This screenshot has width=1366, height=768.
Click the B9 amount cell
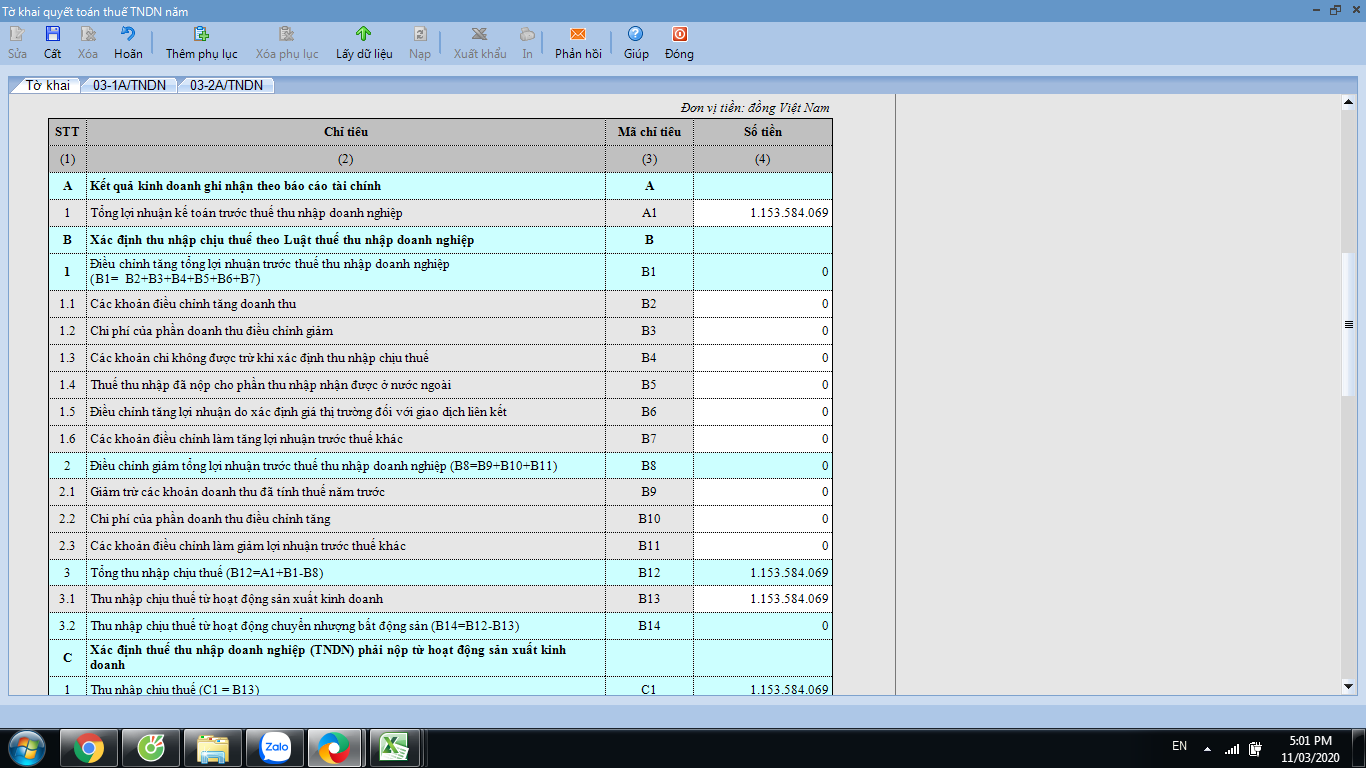tap(762, 492)
